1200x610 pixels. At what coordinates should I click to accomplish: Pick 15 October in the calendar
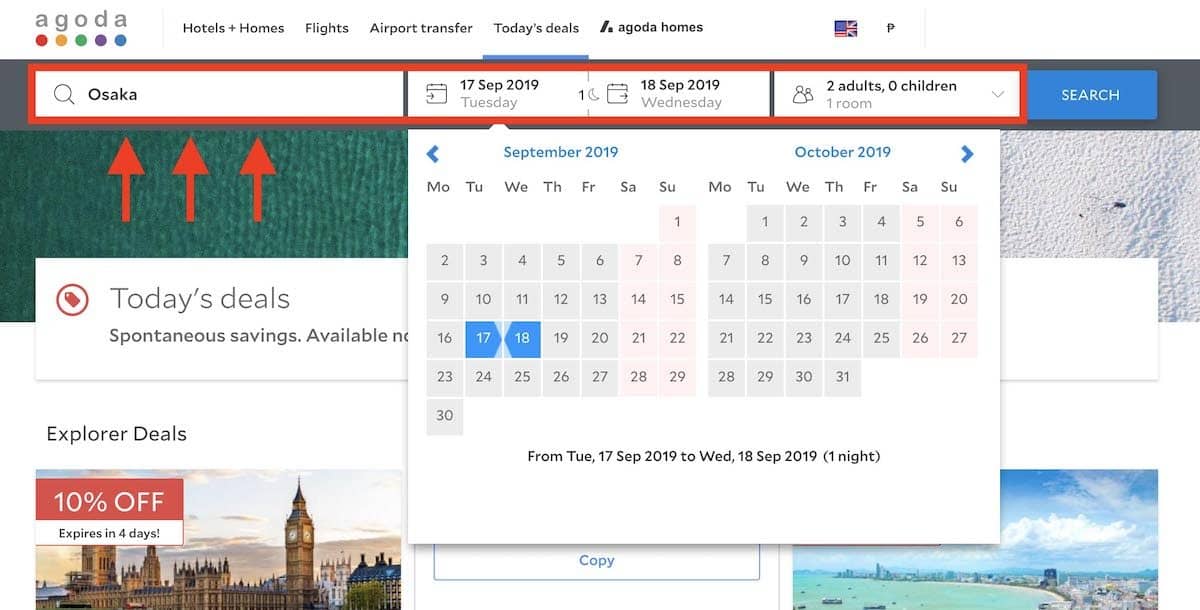pyautogui.click(x=765, y=299)
